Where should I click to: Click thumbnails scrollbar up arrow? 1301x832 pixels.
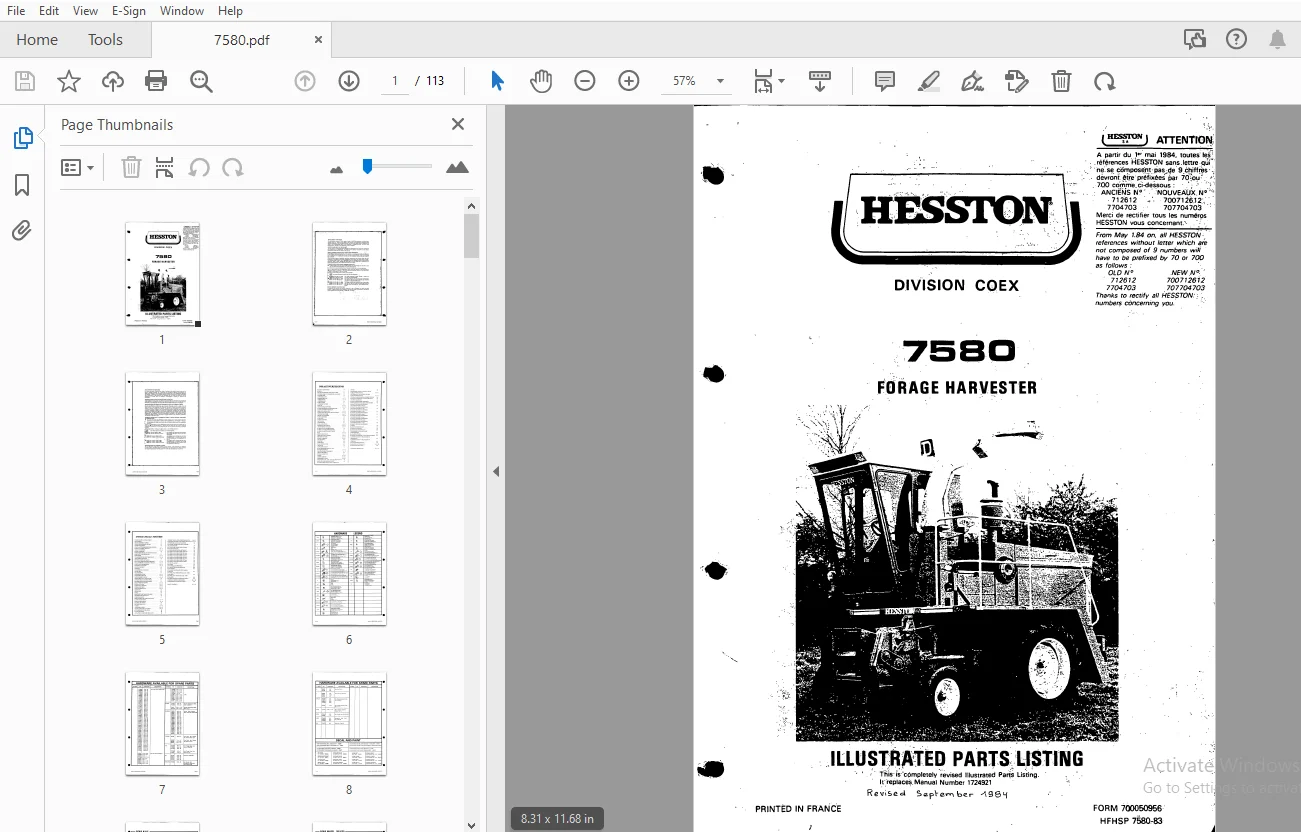(x=472, y=206)
